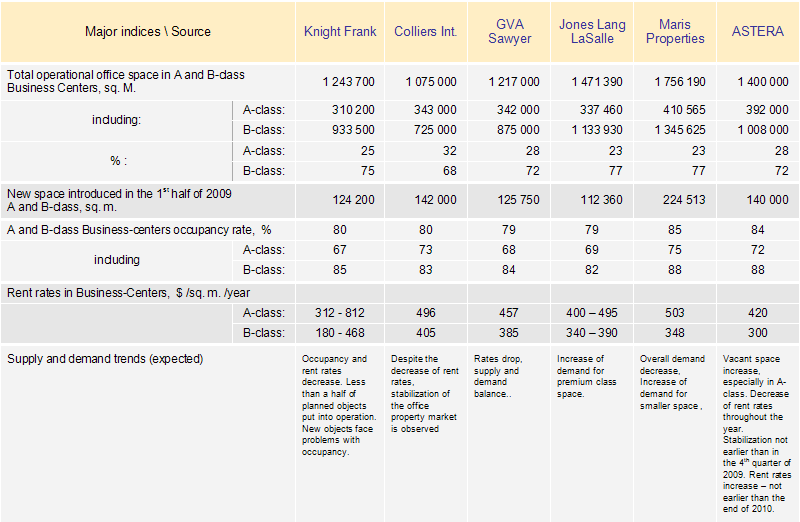Select B-class rent rate 300
Viewport: 800px width, 522px height.
point(758,333)
